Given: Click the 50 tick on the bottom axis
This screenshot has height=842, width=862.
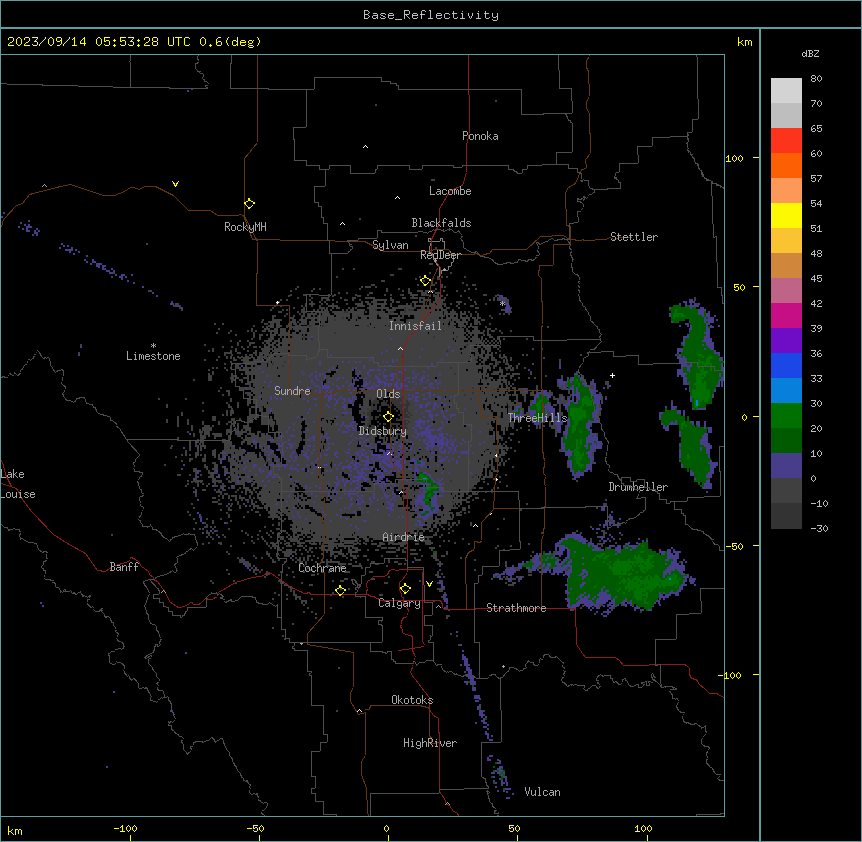Looking at the screenshot, I should 514,828.
